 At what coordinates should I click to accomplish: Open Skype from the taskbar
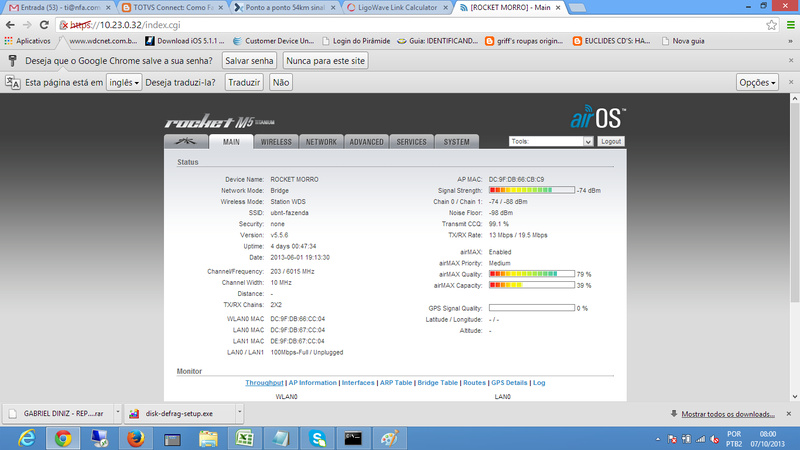tap(317, 438)
